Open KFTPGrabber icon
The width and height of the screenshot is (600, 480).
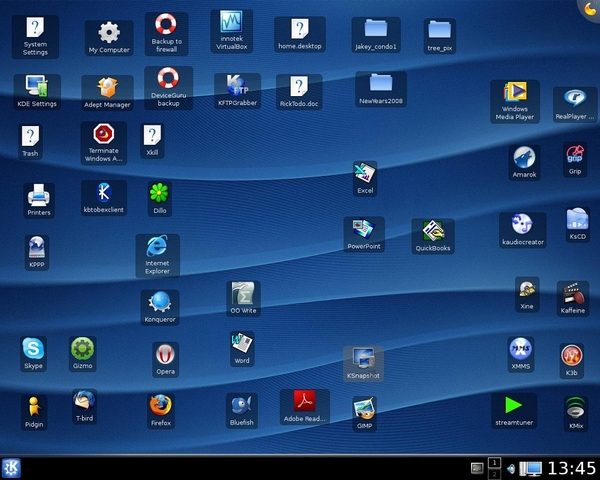tap(238, 91)
